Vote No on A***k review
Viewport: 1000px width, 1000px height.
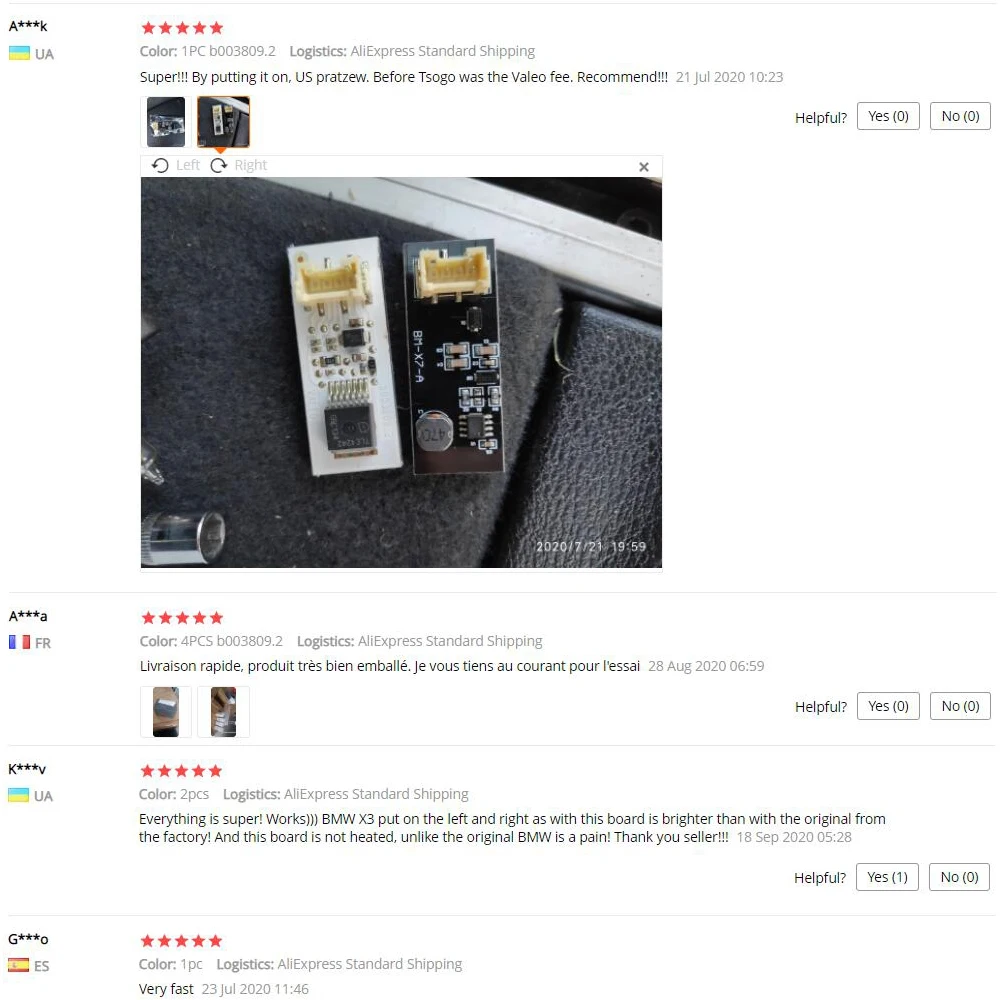coord(960,116)
